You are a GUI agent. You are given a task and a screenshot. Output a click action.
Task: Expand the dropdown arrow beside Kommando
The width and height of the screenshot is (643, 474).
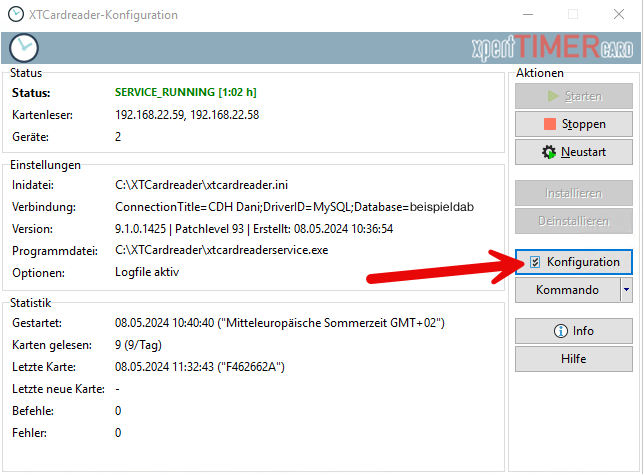click(626, 290)
